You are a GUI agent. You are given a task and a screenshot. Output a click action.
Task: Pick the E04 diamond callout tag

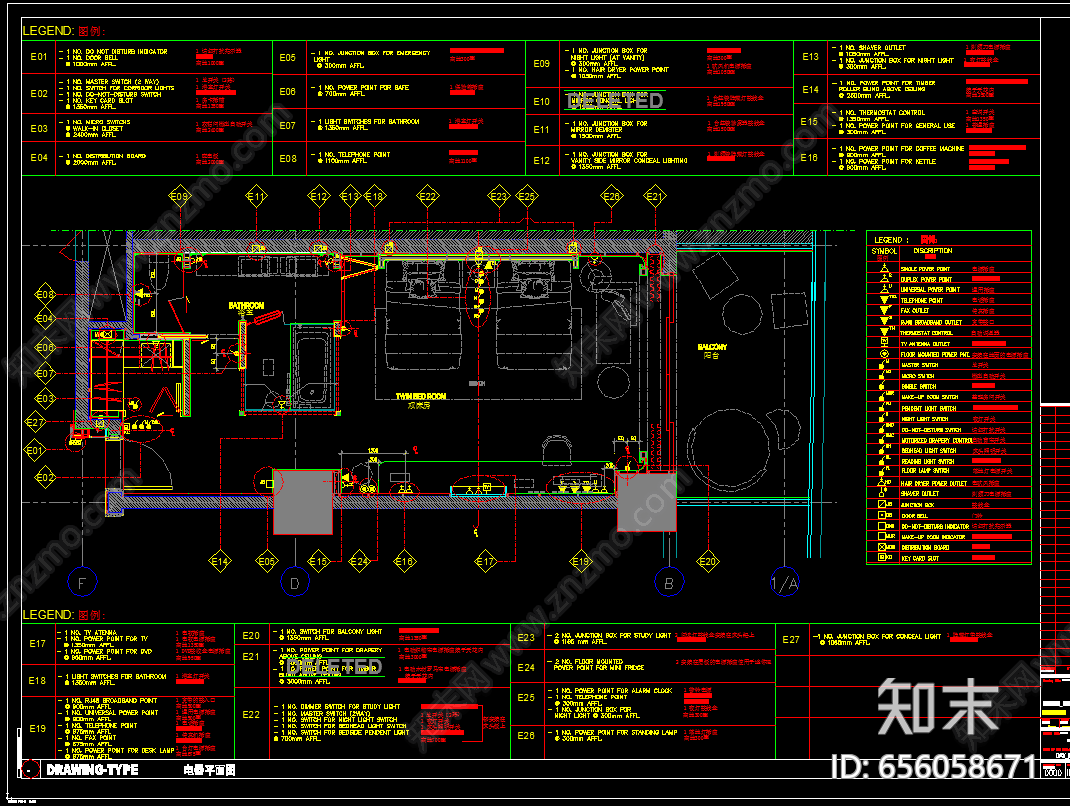tap(45, 318)
